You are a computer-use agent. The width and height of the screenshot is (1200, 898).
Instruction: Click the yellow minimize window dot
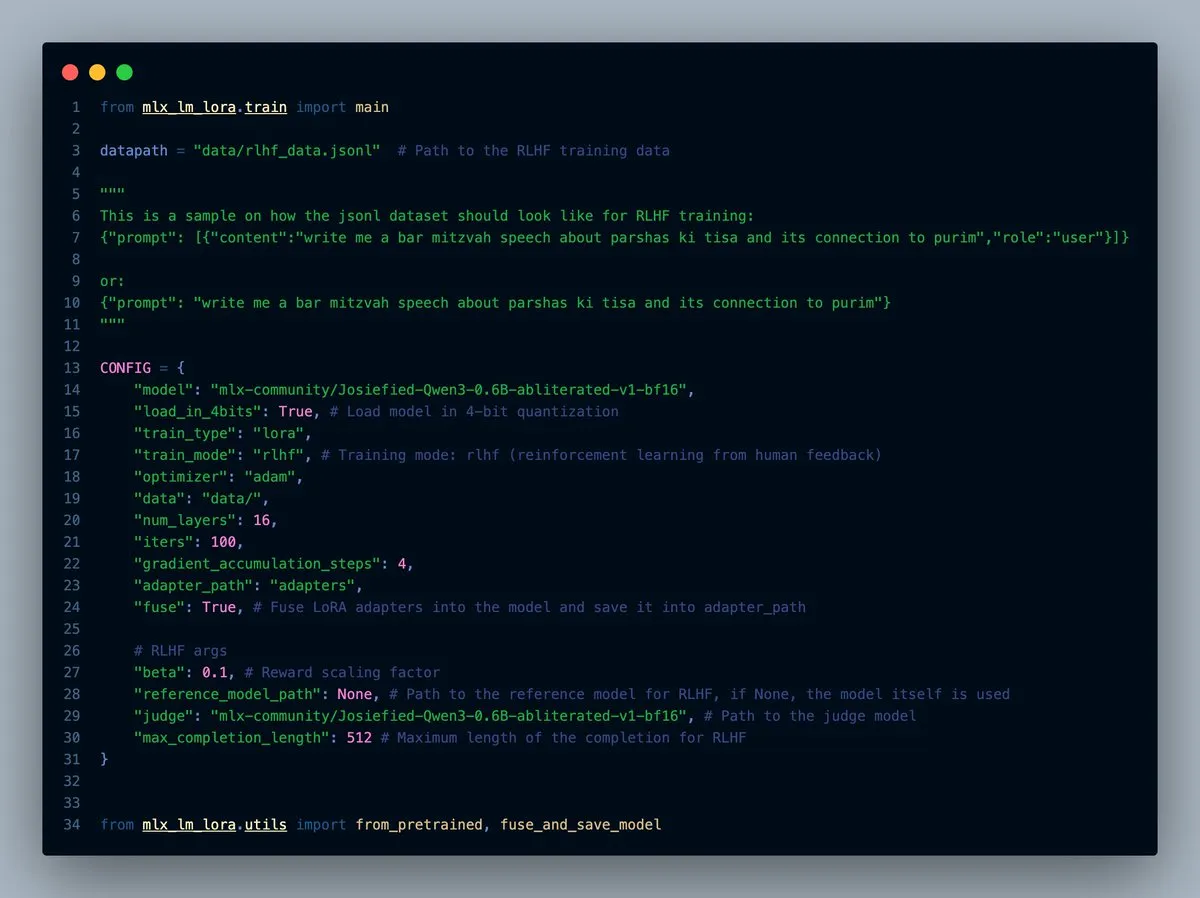97,72
